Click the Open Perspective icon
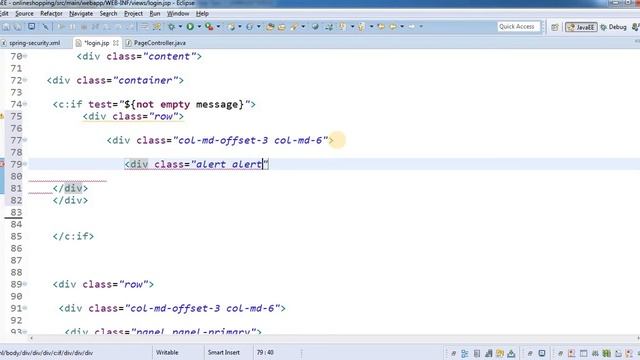The width and height of the screenshot is (640, 360). coord(554,27)
